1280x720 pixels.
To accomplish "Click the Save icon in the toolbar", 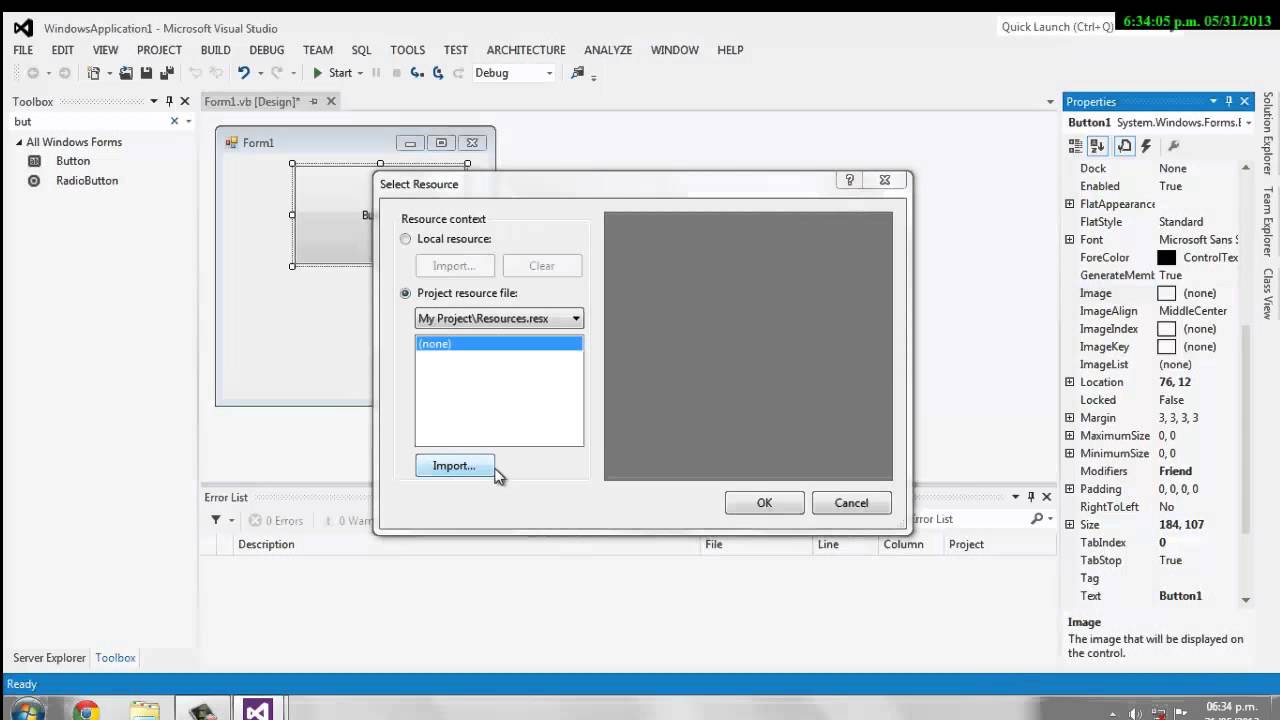I will [x=146, y=73].
